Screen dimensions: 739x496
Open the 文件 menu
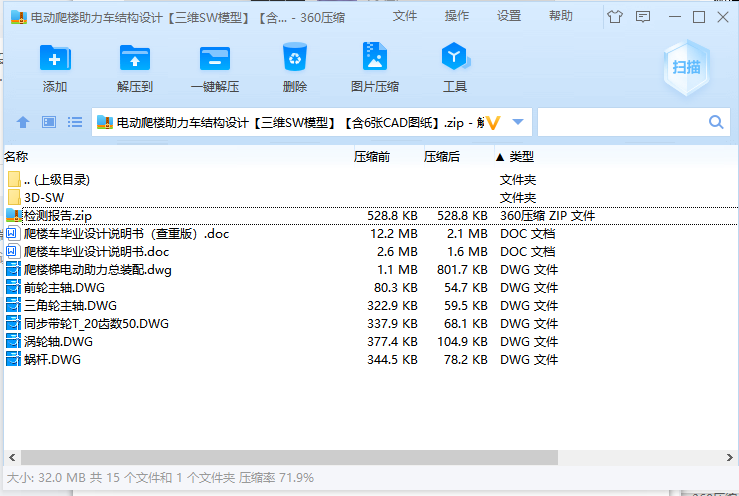[405, 16]
